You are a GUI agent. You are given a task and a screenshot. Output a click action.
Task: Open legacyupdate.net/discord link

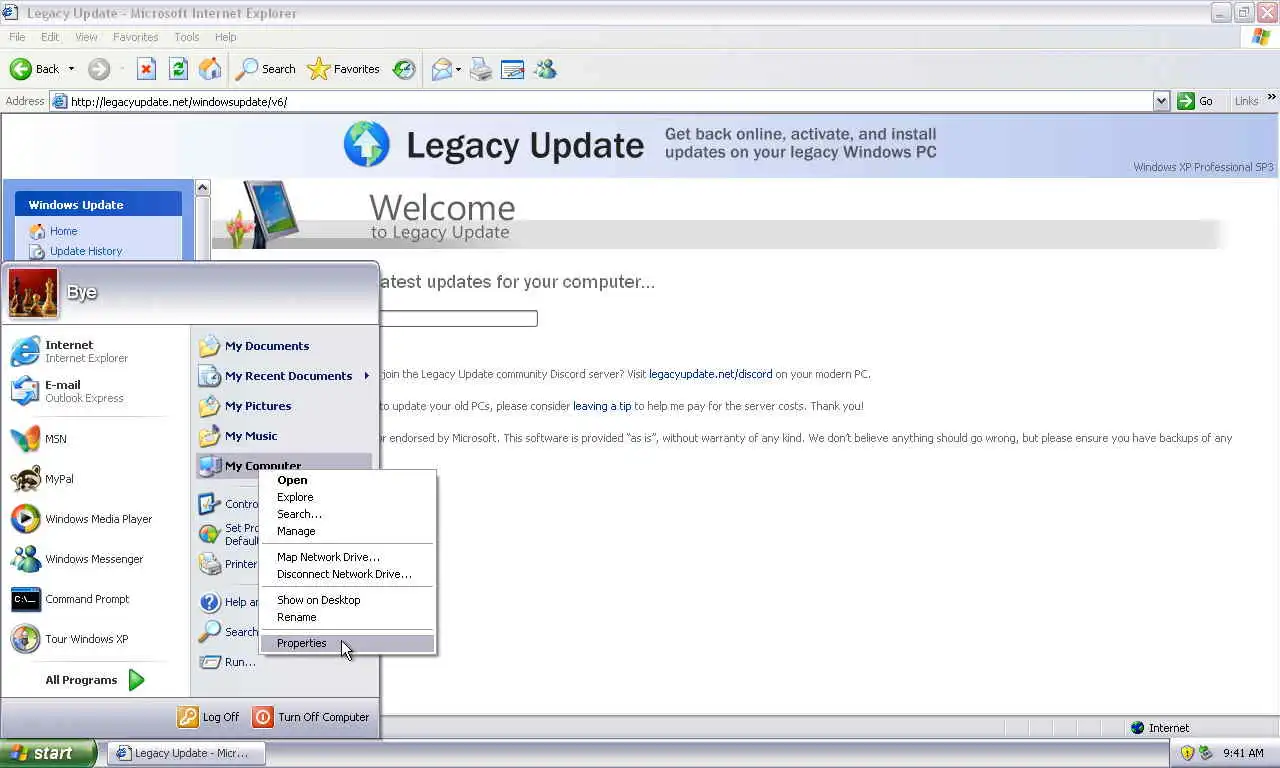click(710, 374)
